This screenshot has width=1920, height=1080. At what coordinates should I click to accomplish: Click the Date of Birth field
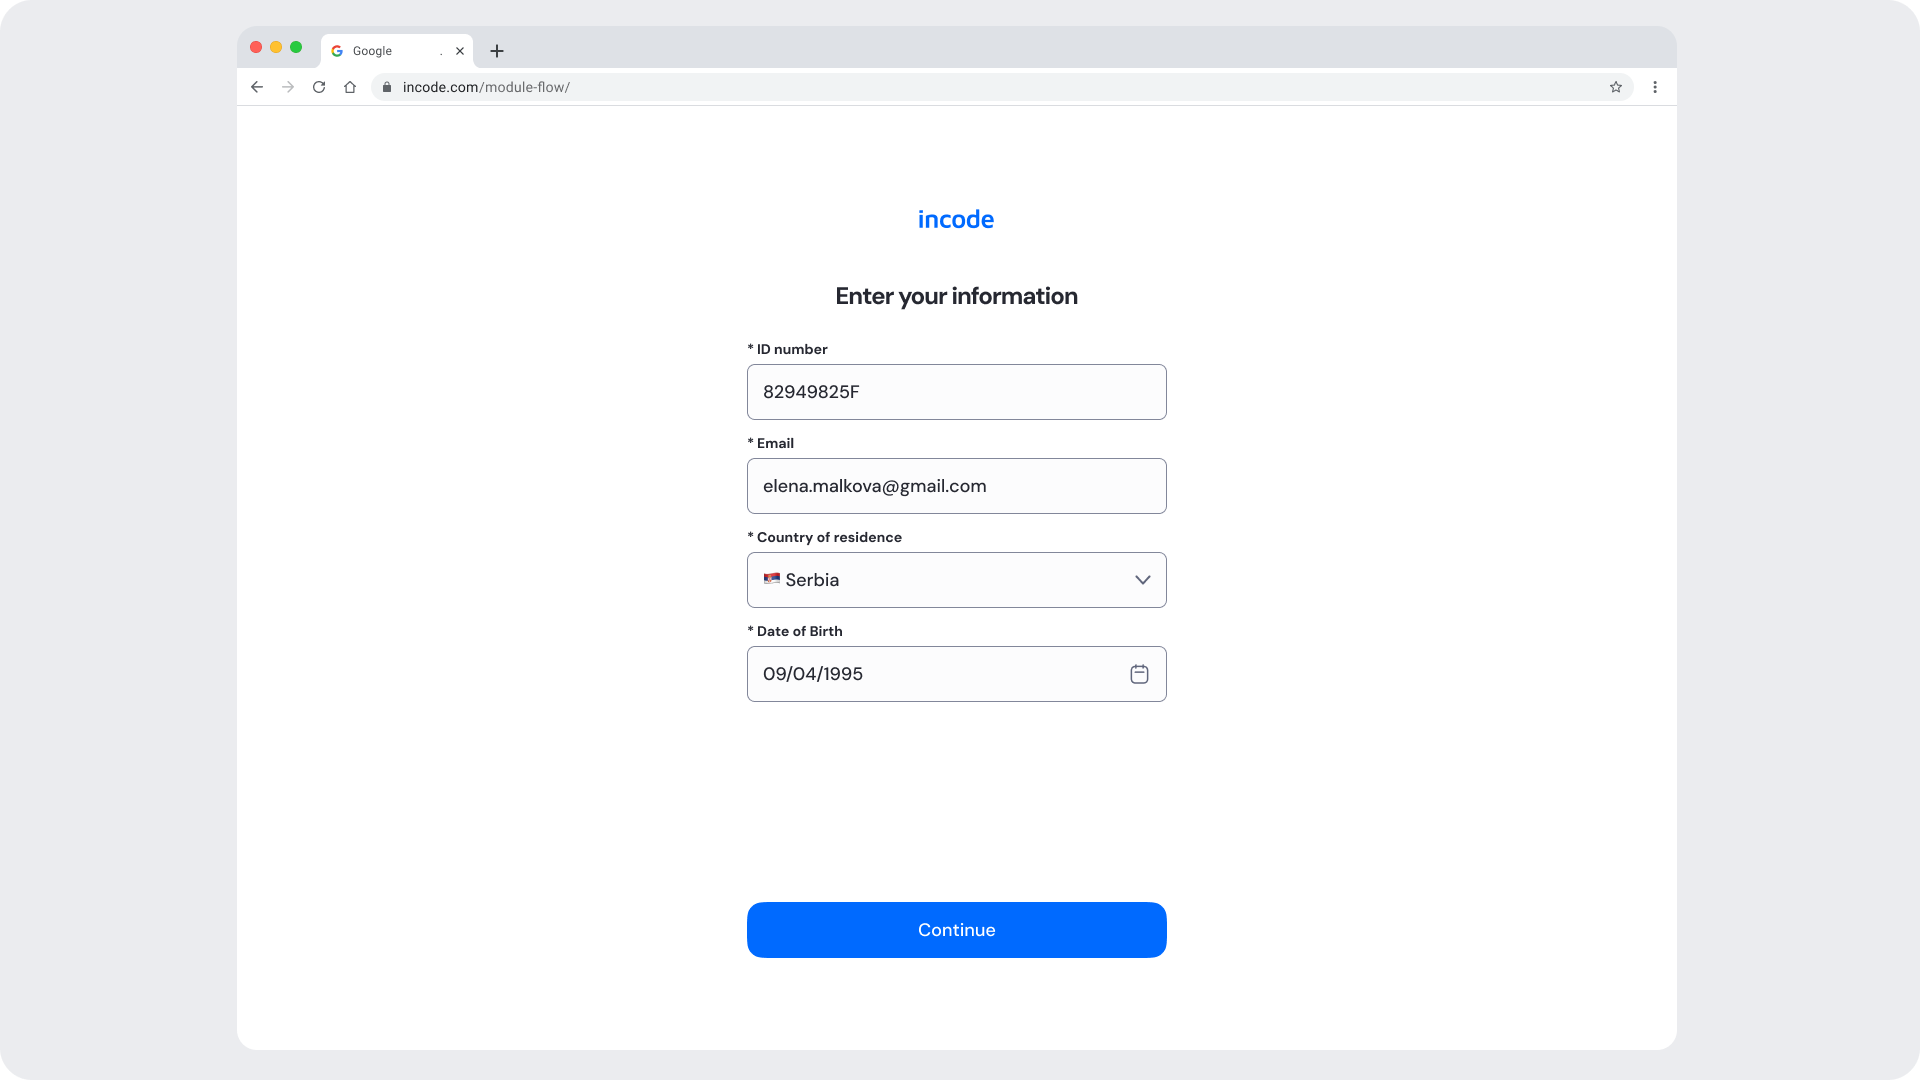pos(957,674)
